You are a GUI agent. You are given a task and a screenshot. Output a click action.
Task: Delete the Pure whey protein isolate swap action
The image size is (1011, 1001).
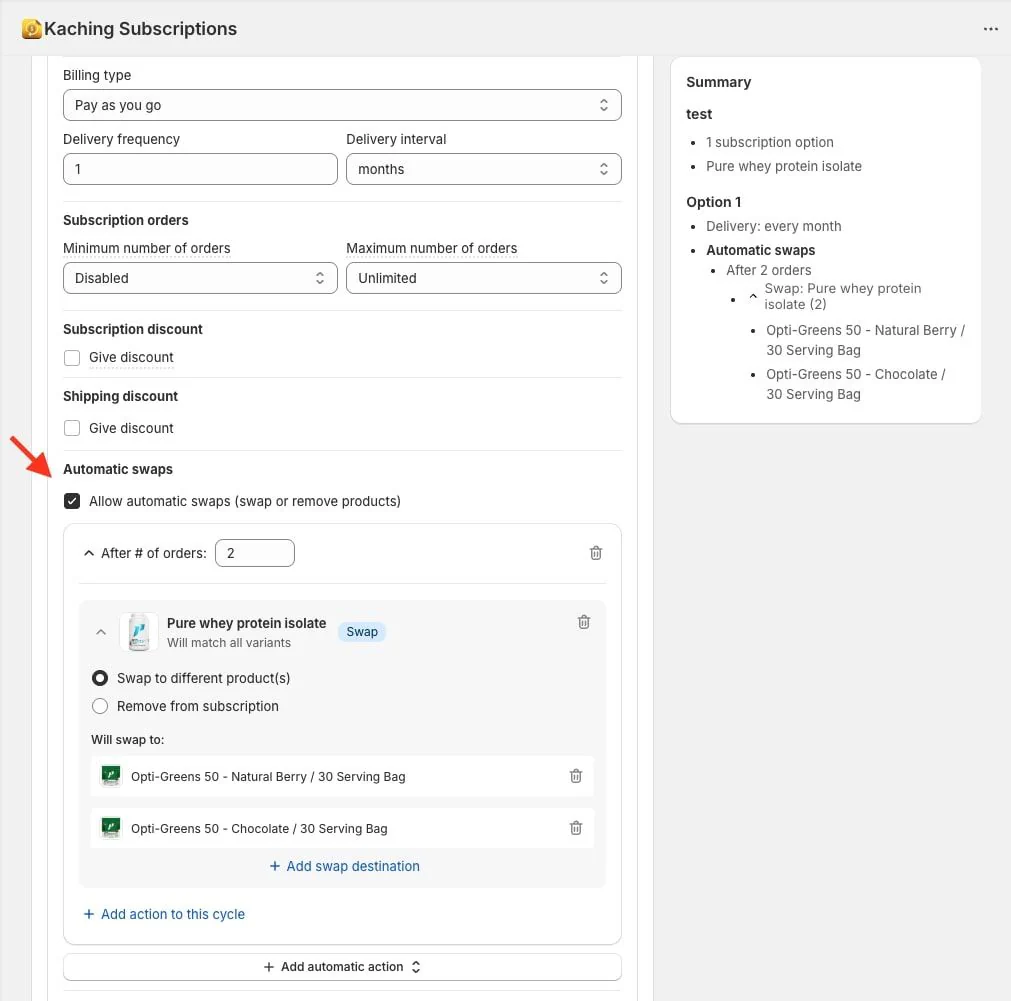pos(584,622)
